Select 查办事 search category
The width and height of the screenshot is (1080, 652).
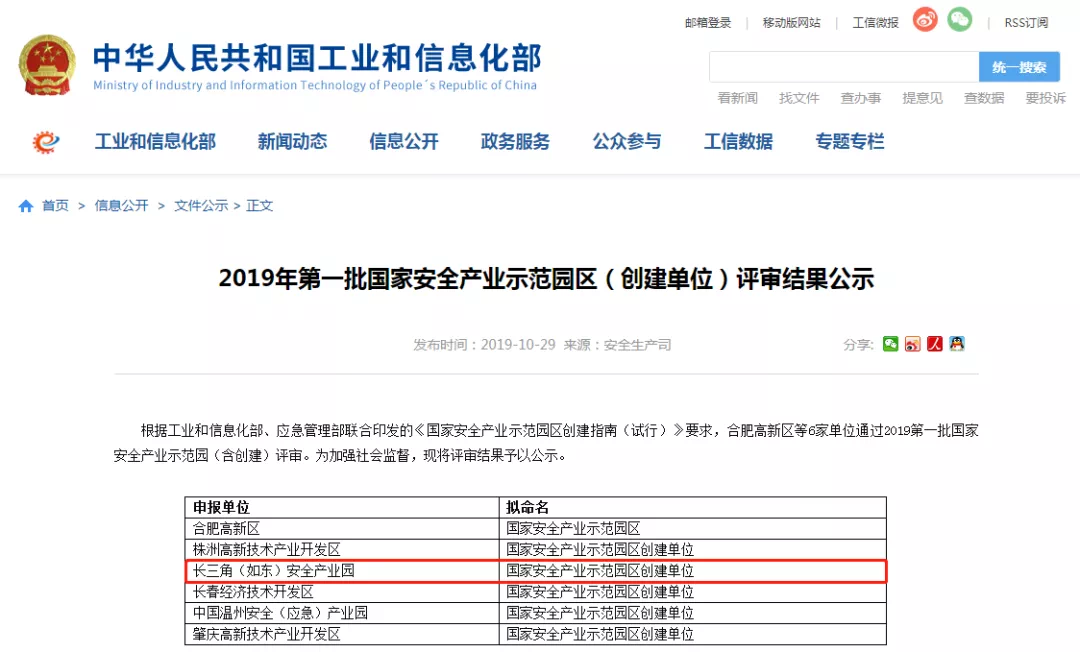861,98
